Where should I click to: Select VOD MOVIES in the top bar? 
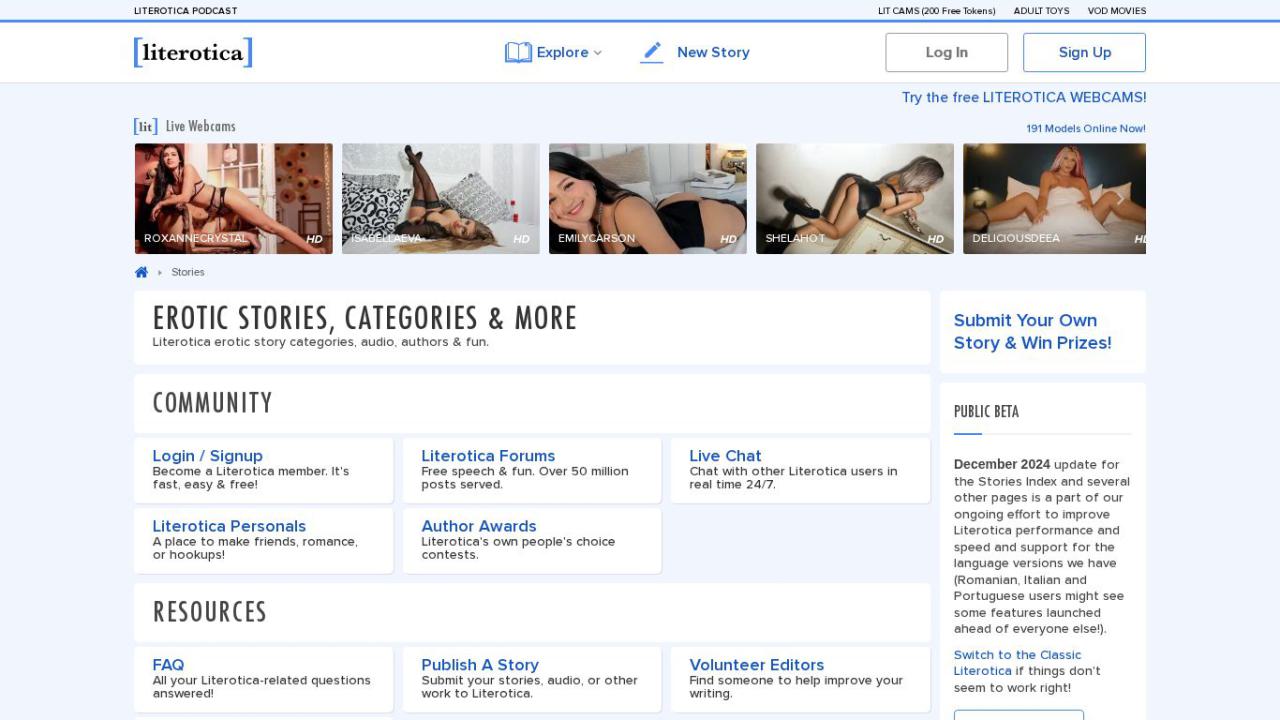coord(1117,11)
